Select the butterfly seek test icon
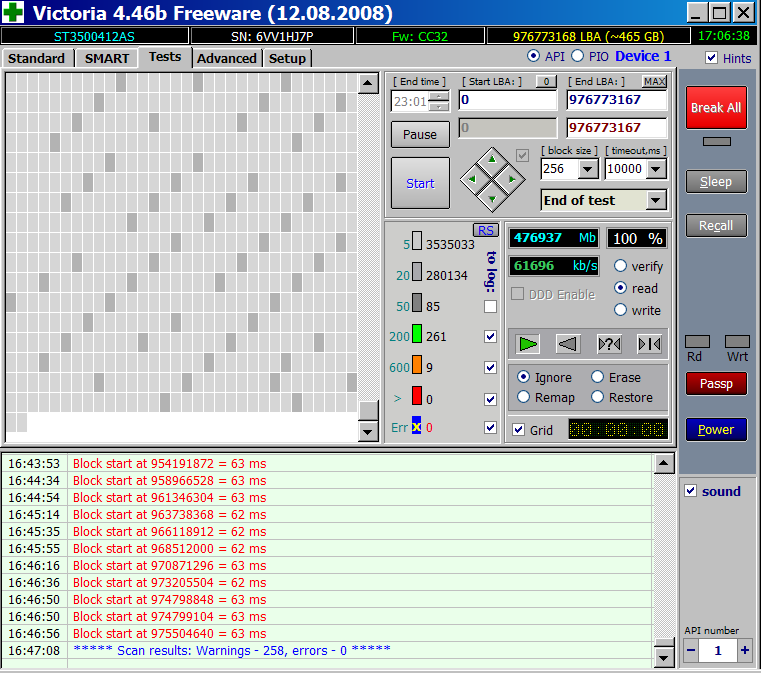Viewport: 761px width, 673px height. pyautogui.click(x=649, y=344)
